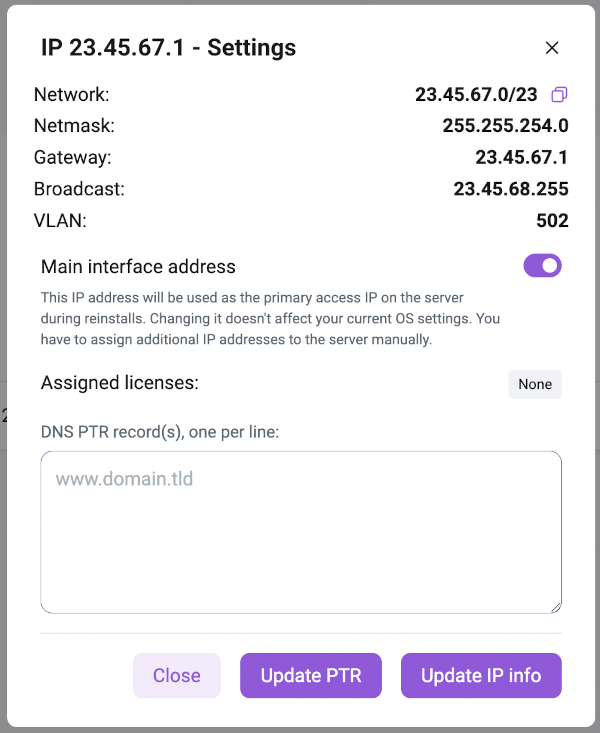Image resolution: width=600 pixels, height=733 pixels.
Task: Click the VLAN number 502
Action: pos(552,221)
